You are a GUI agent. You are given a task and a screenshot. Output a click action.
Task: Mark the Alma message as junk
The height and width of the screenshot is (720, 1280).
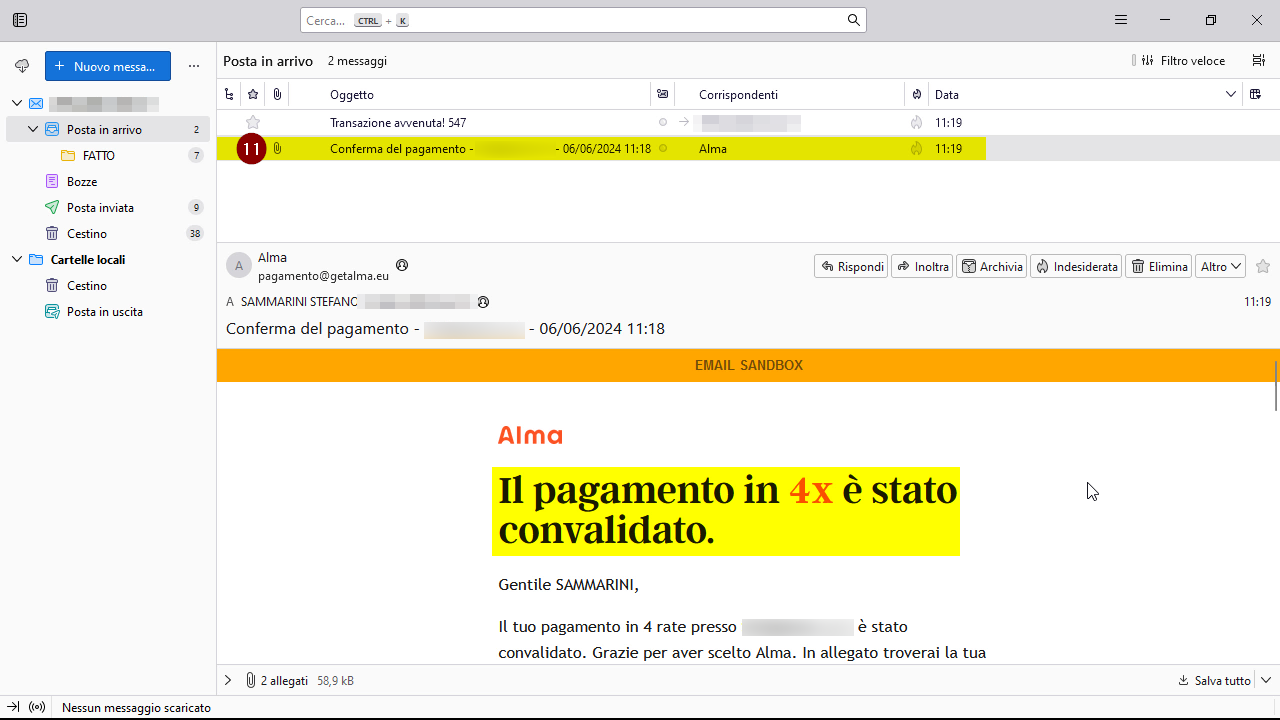pos(917,148)
